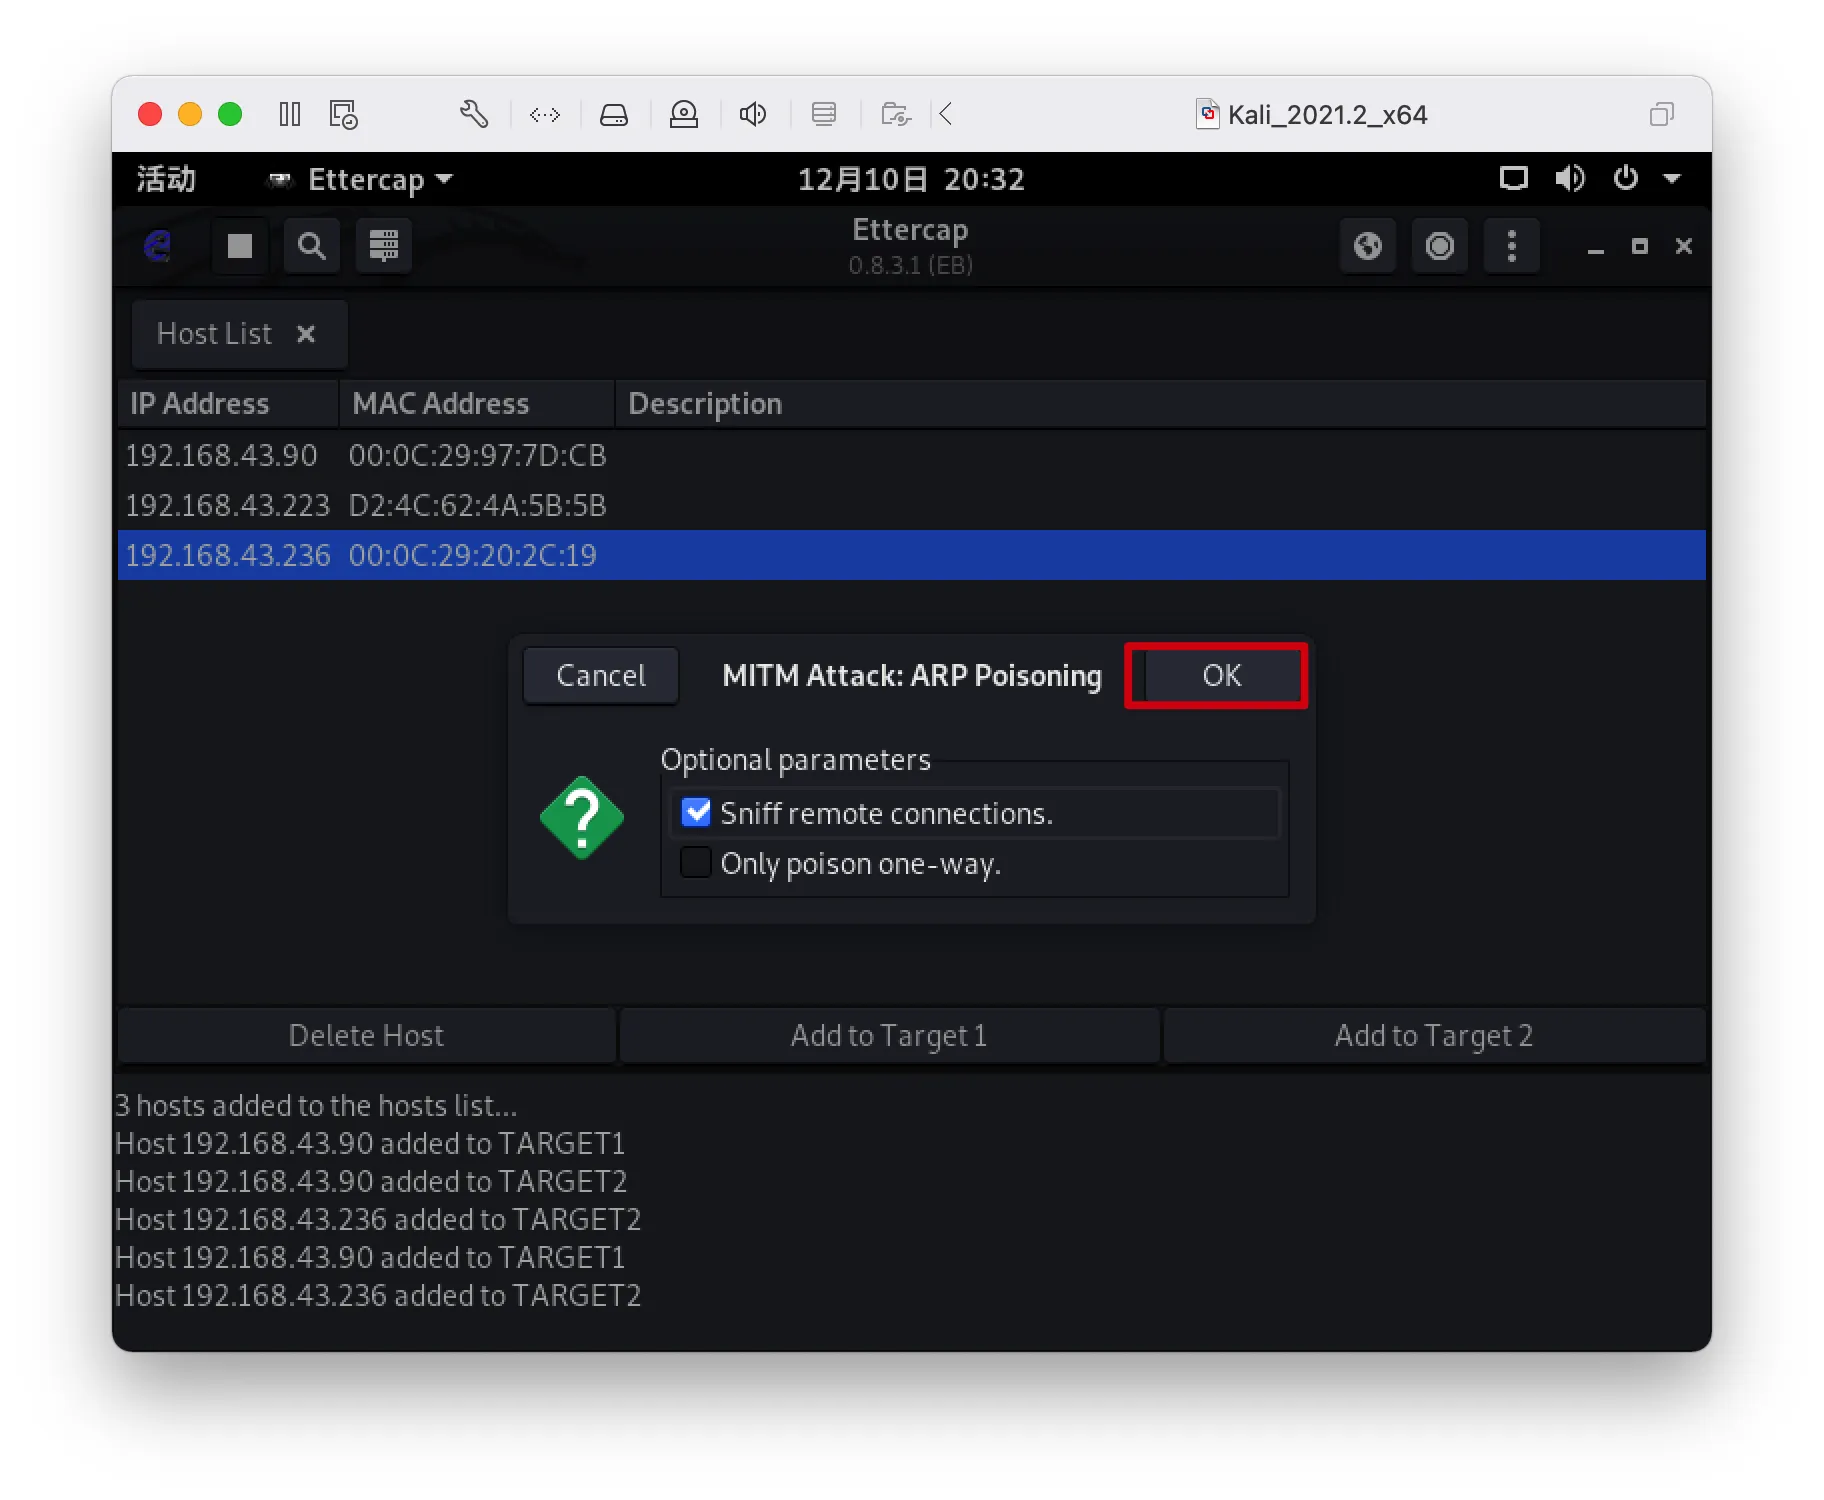Stop sniffing with the square stop button
This screenshot has width=1824, height=1500.
coord(239,246)
